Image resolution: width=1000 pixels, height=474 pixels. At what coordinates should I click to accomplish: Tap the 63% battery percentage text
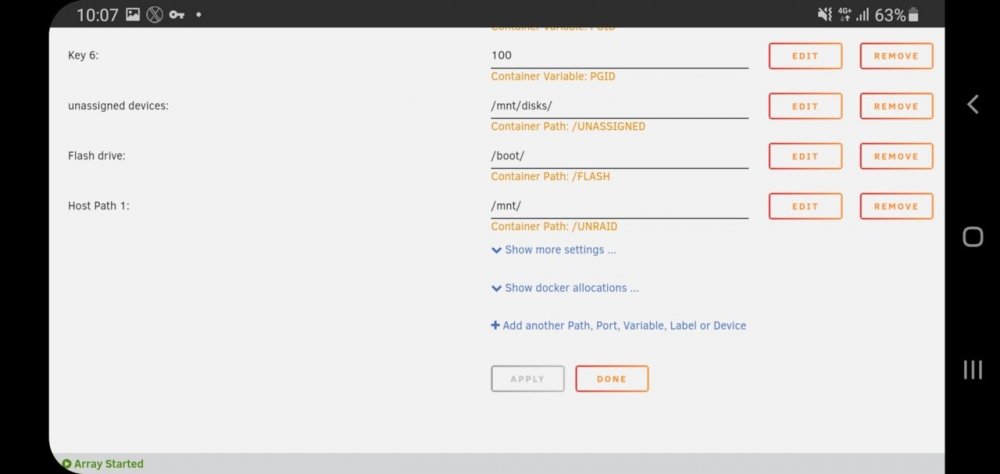coord(890,15)
